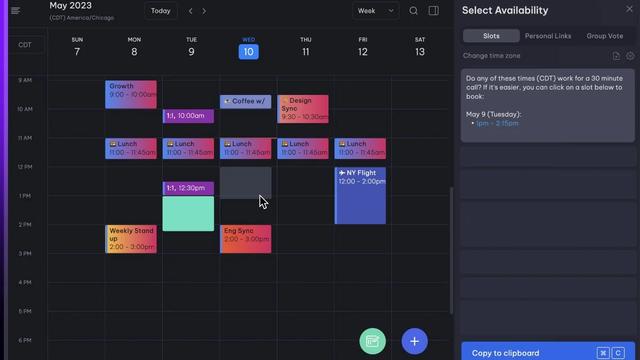Click the green availability round button

372,341
